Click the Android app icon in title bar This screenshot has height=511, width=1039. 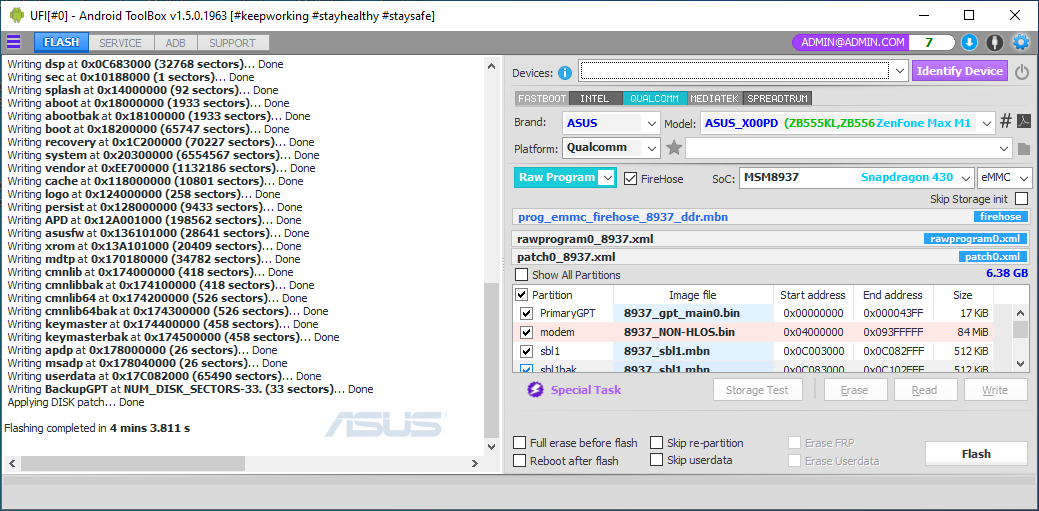point(16,15)
